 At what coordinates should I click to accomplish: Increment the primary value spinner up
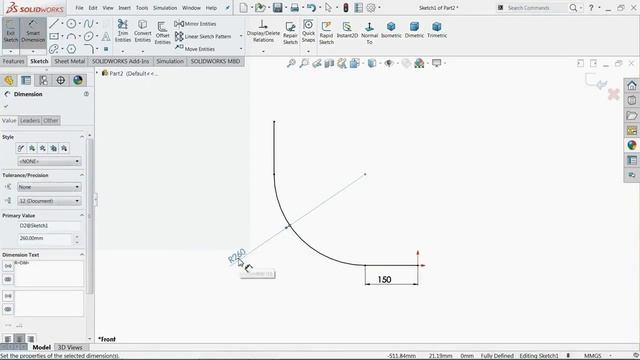click(x=77, y=236)
